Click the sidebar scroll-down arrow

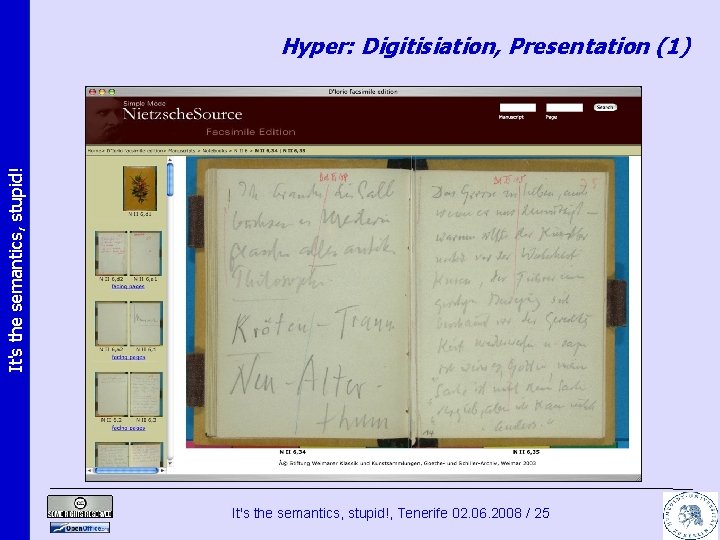click(170, 463)
